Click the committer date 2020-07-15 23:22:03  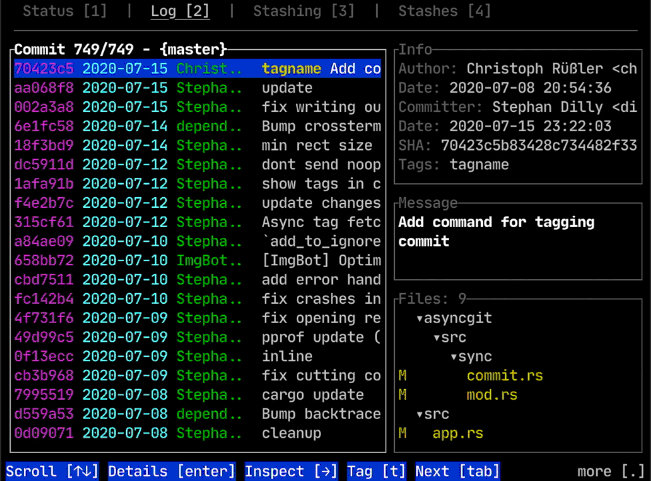pos(530,126)
